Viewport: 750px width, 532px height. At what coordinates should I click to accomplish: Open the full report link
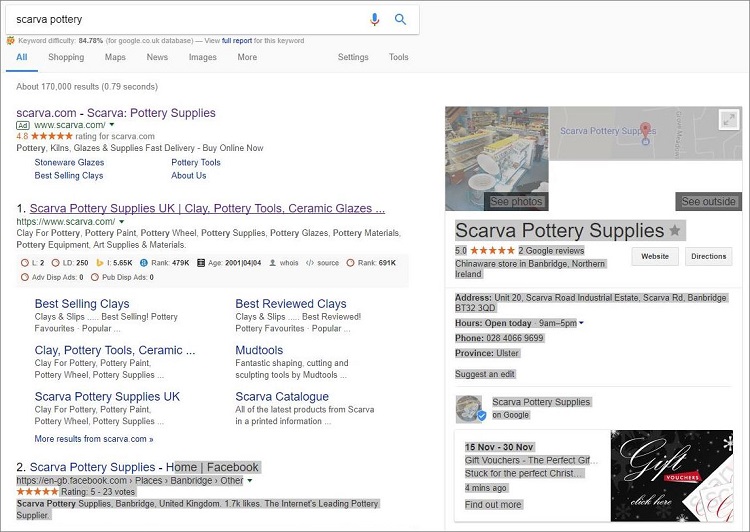coord(237,41)
